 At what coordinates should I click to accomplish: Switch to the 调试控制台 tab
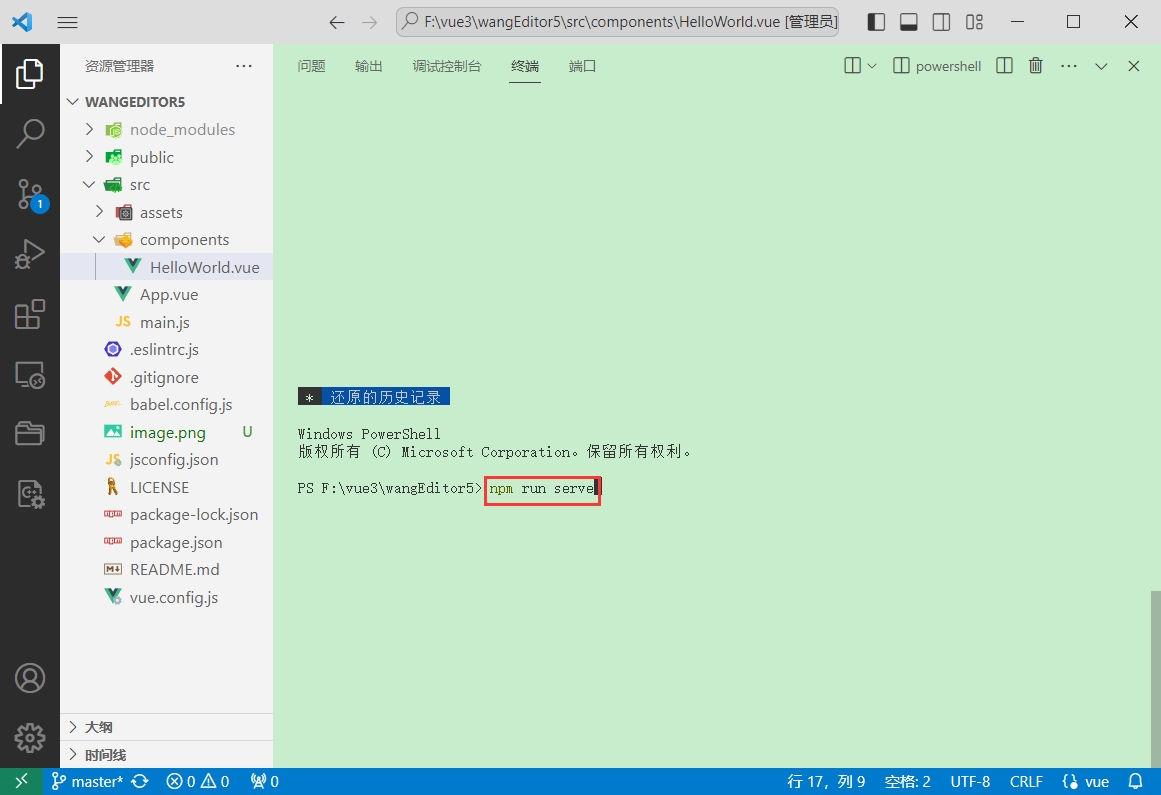point(446,66)
